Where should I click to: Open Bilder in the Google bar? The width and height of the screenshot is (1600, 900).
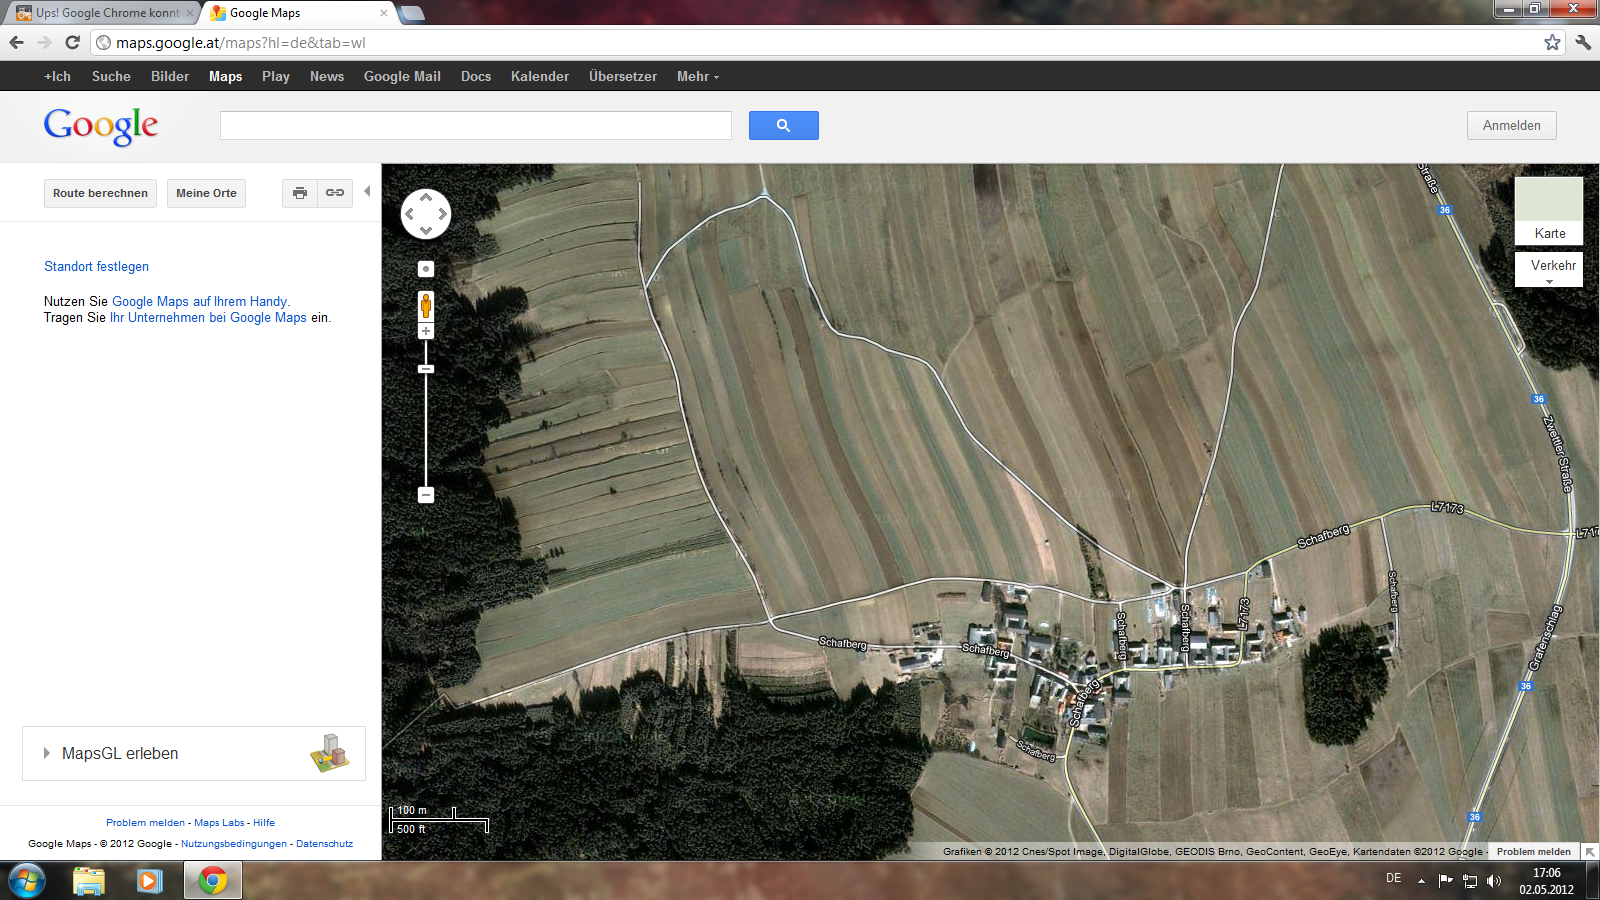[170, 76]
